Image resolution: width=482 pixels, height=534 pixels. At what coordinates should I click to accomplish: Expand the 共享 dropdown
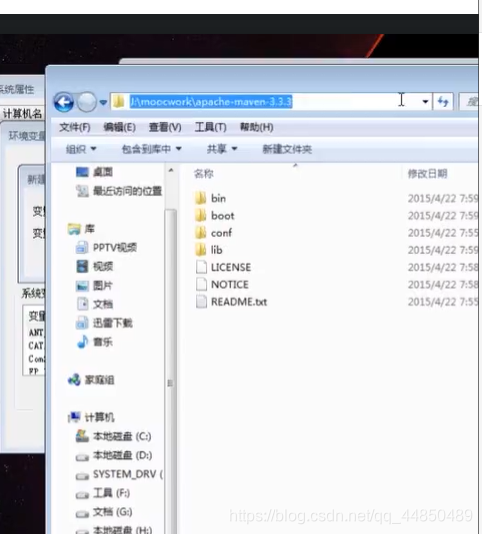coord(222,149)
